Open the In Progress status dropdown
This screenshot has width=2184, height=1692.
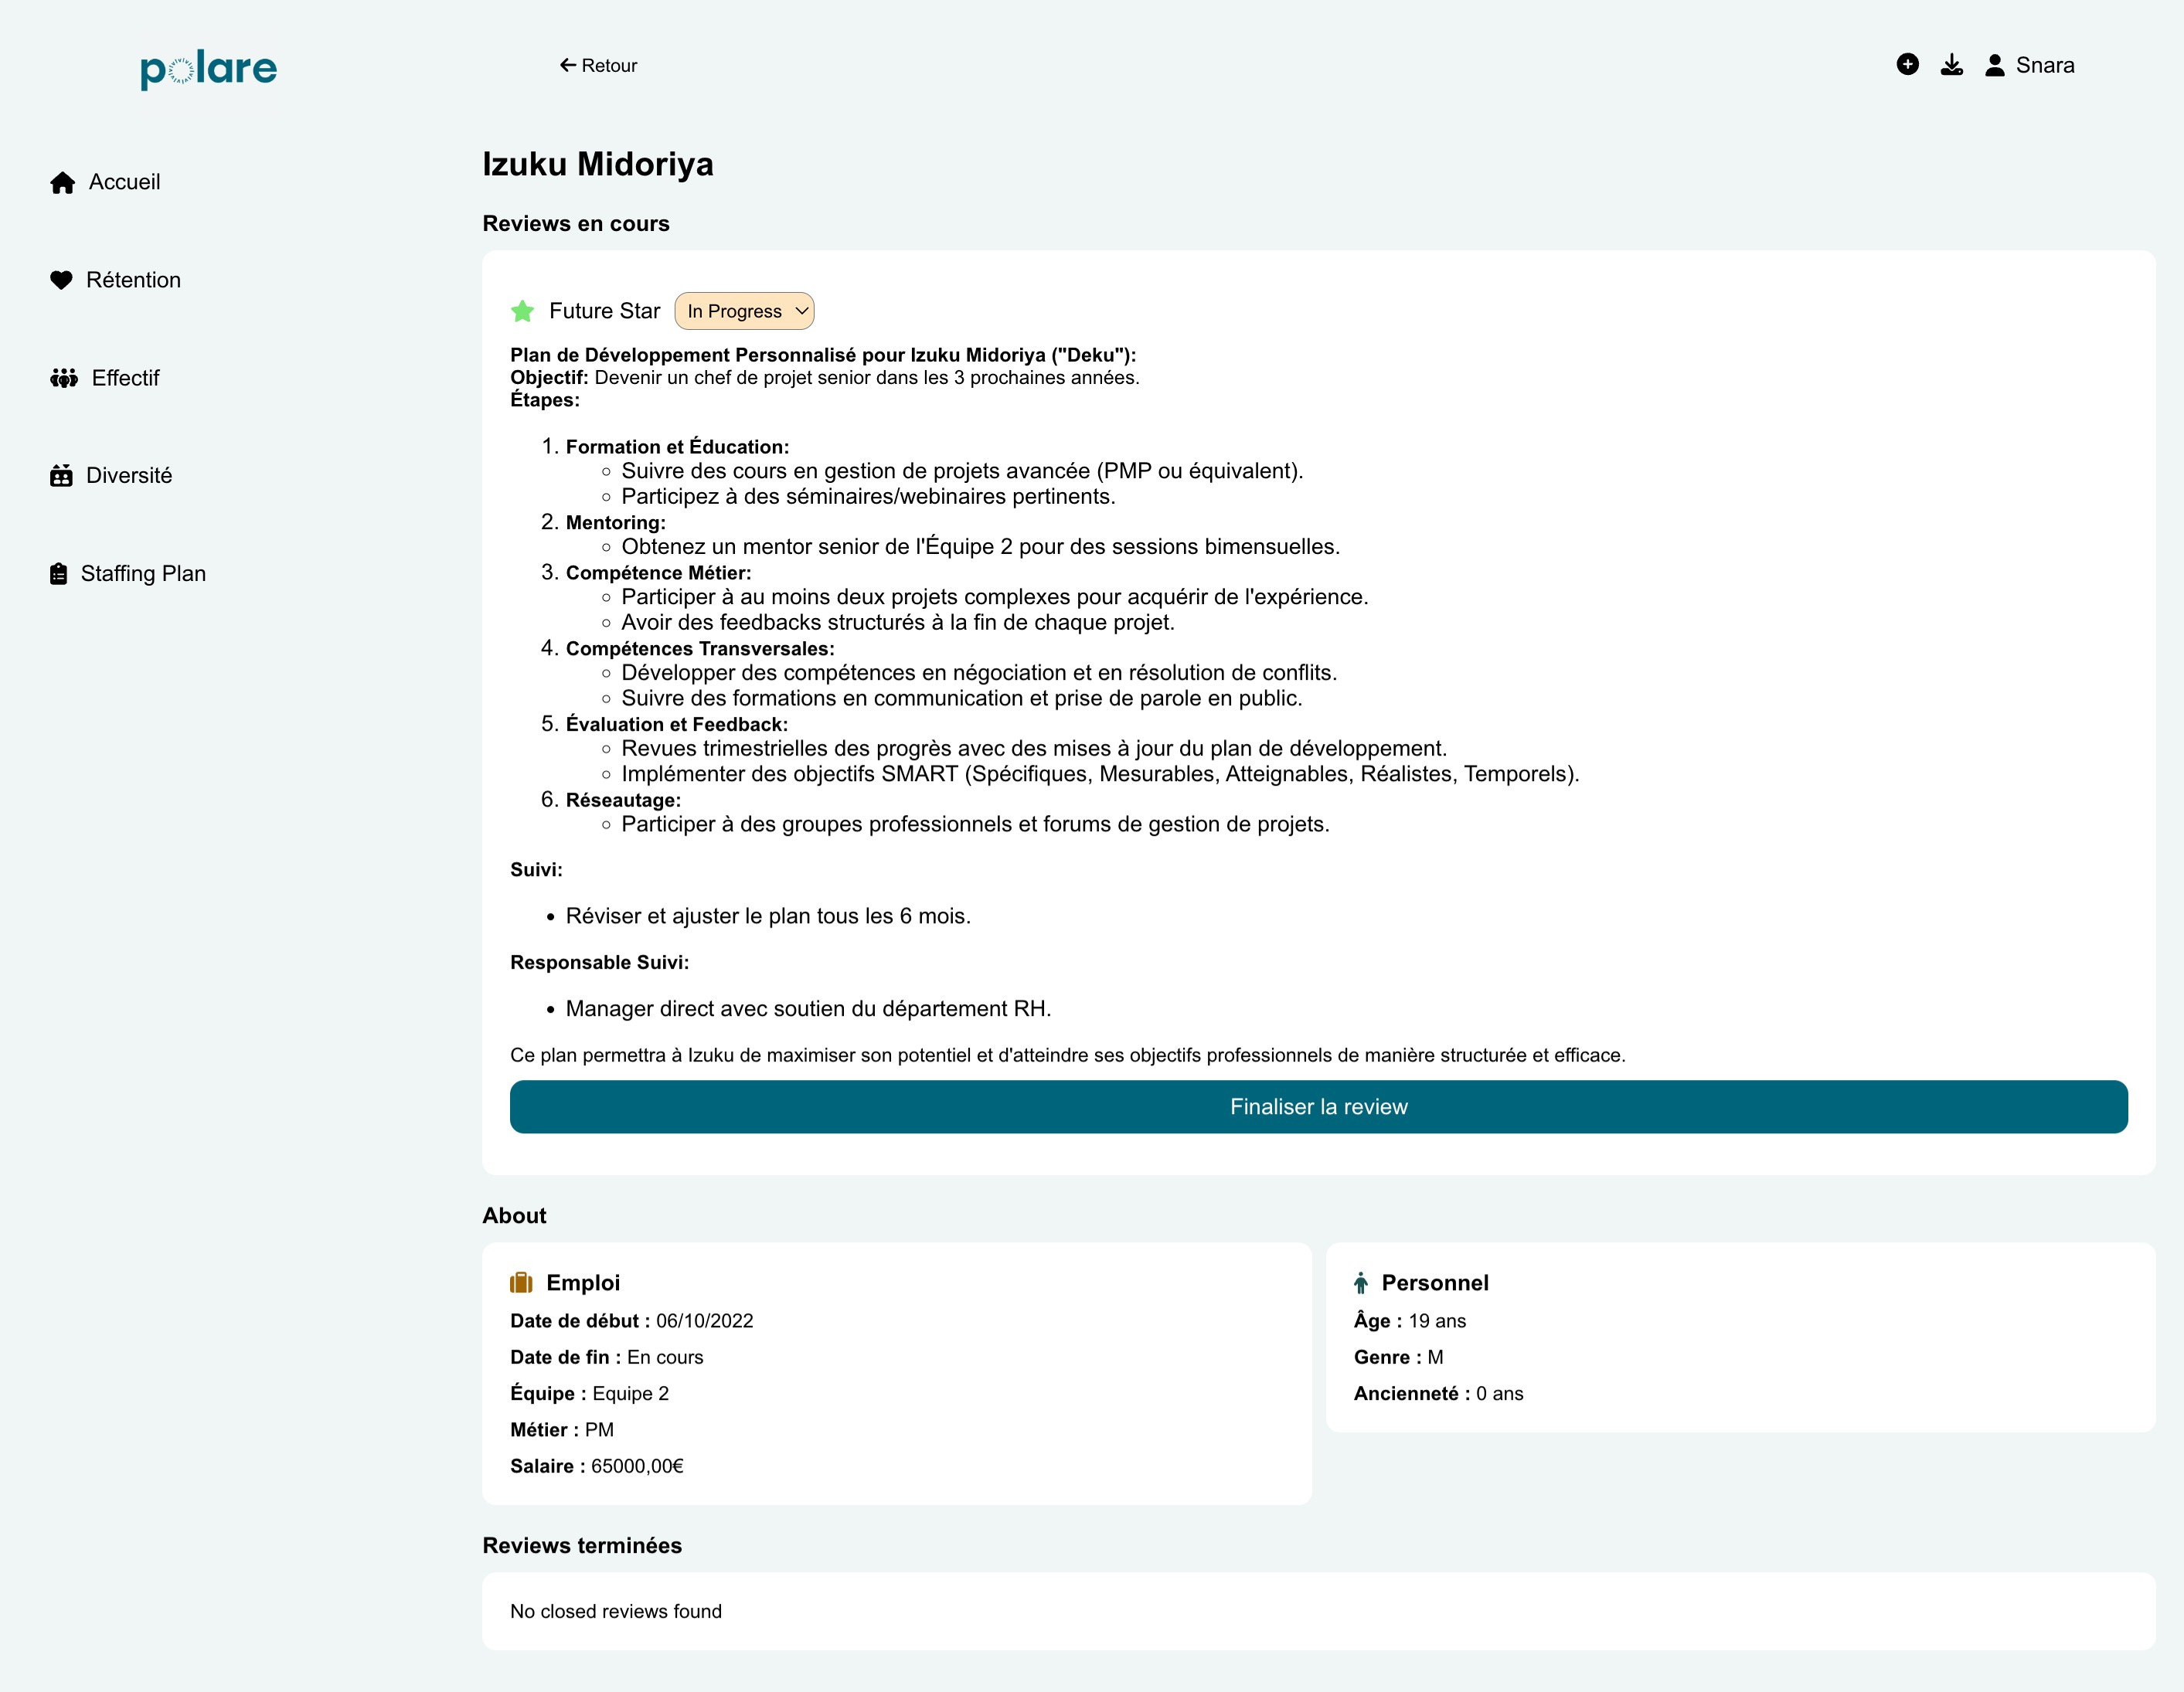(x=744, y=311)
